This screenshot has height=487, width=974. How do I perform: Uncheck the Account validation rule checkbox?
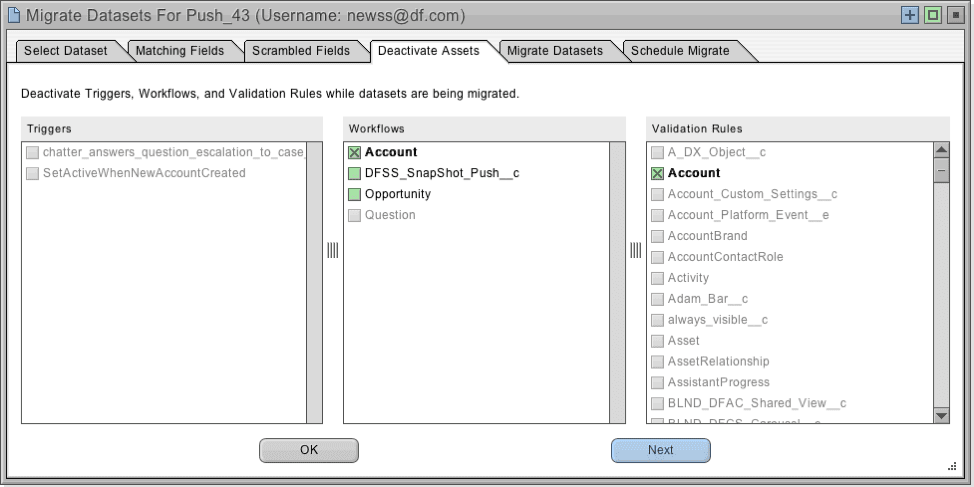click(x=657, y=173)
